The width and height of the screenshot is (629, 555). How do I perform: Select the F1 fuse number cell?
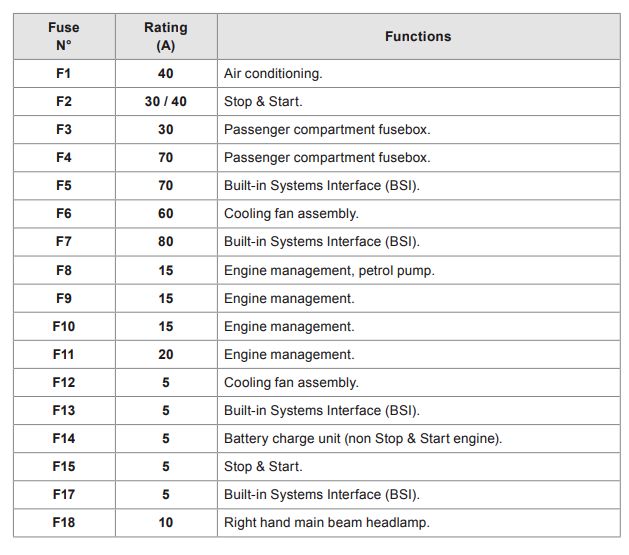[63, 73]
